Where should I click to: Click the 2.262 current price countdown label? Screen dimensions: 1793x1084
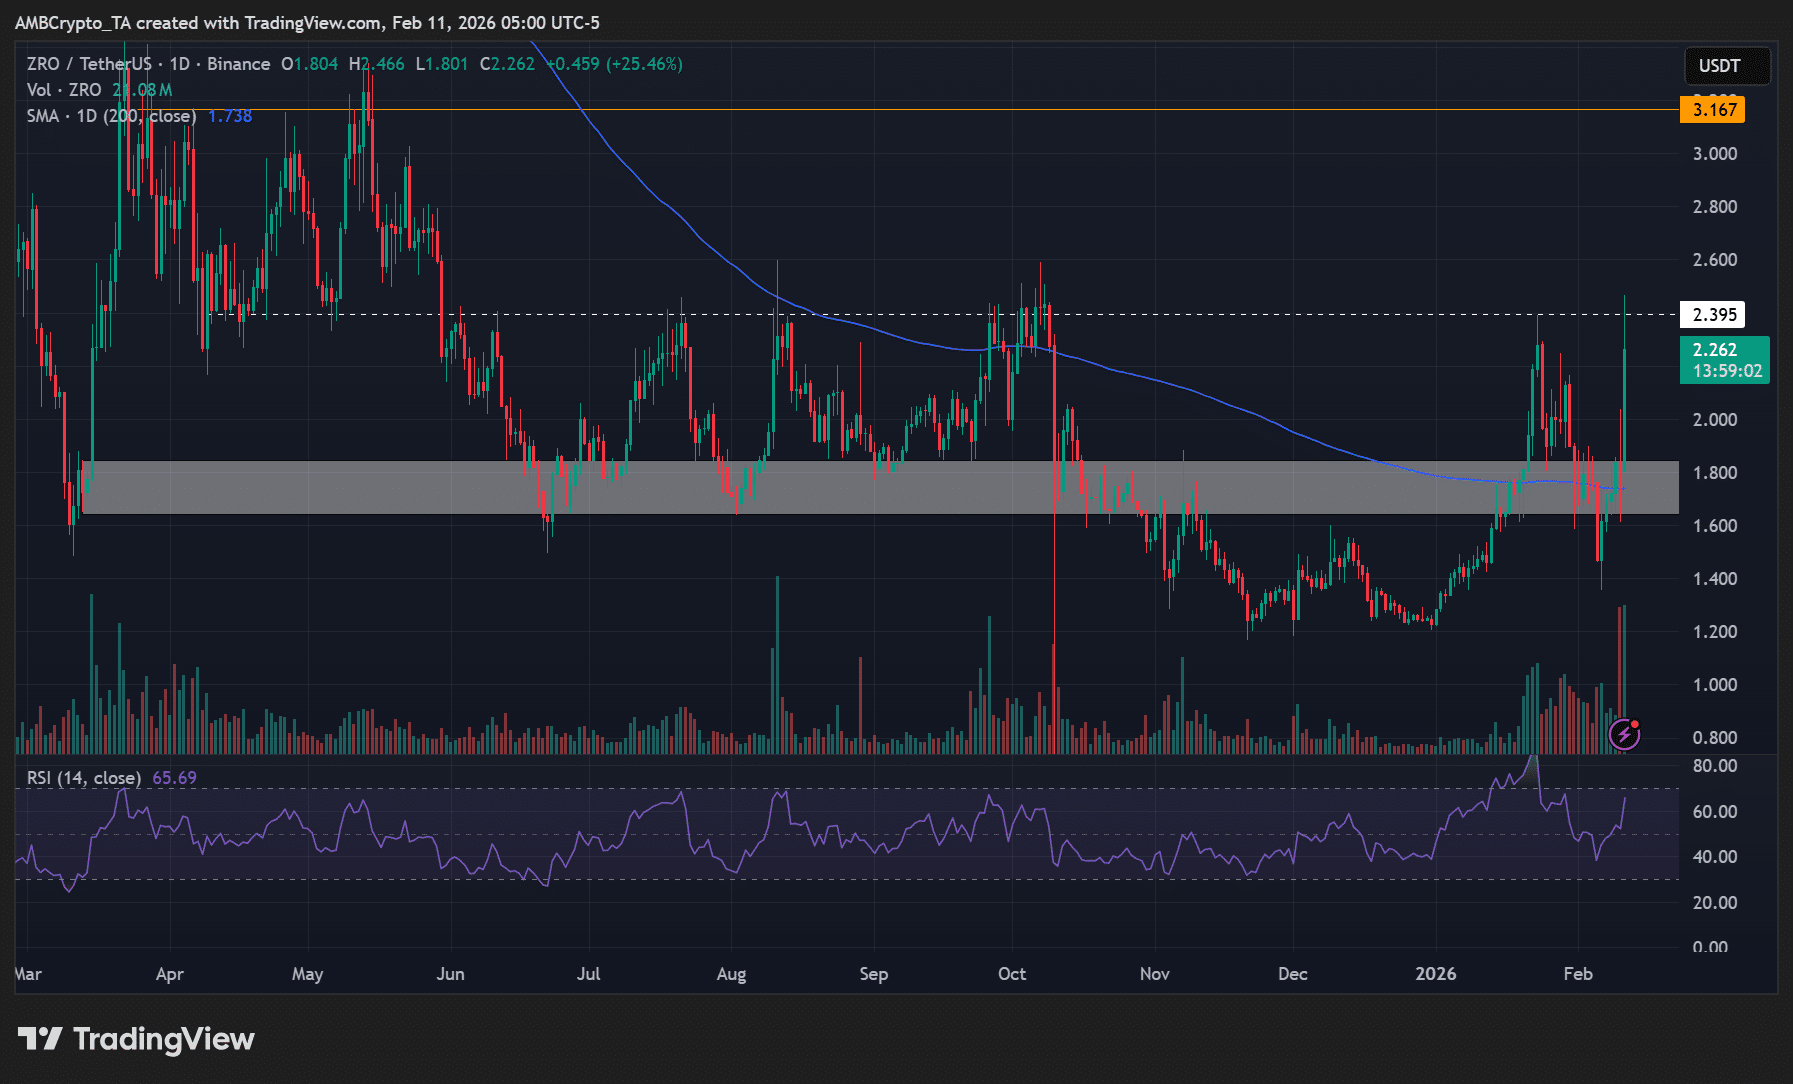(1724, 360)
